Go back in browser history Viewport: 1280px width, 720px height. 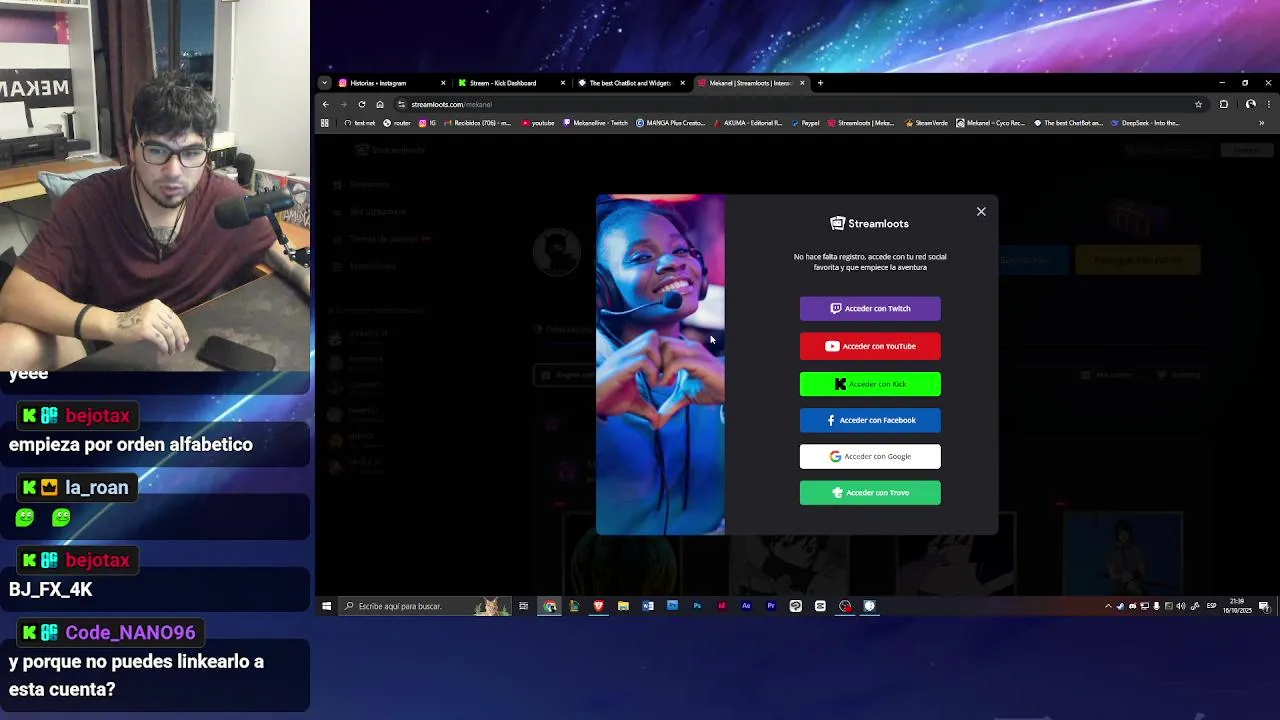click(325, 104)
